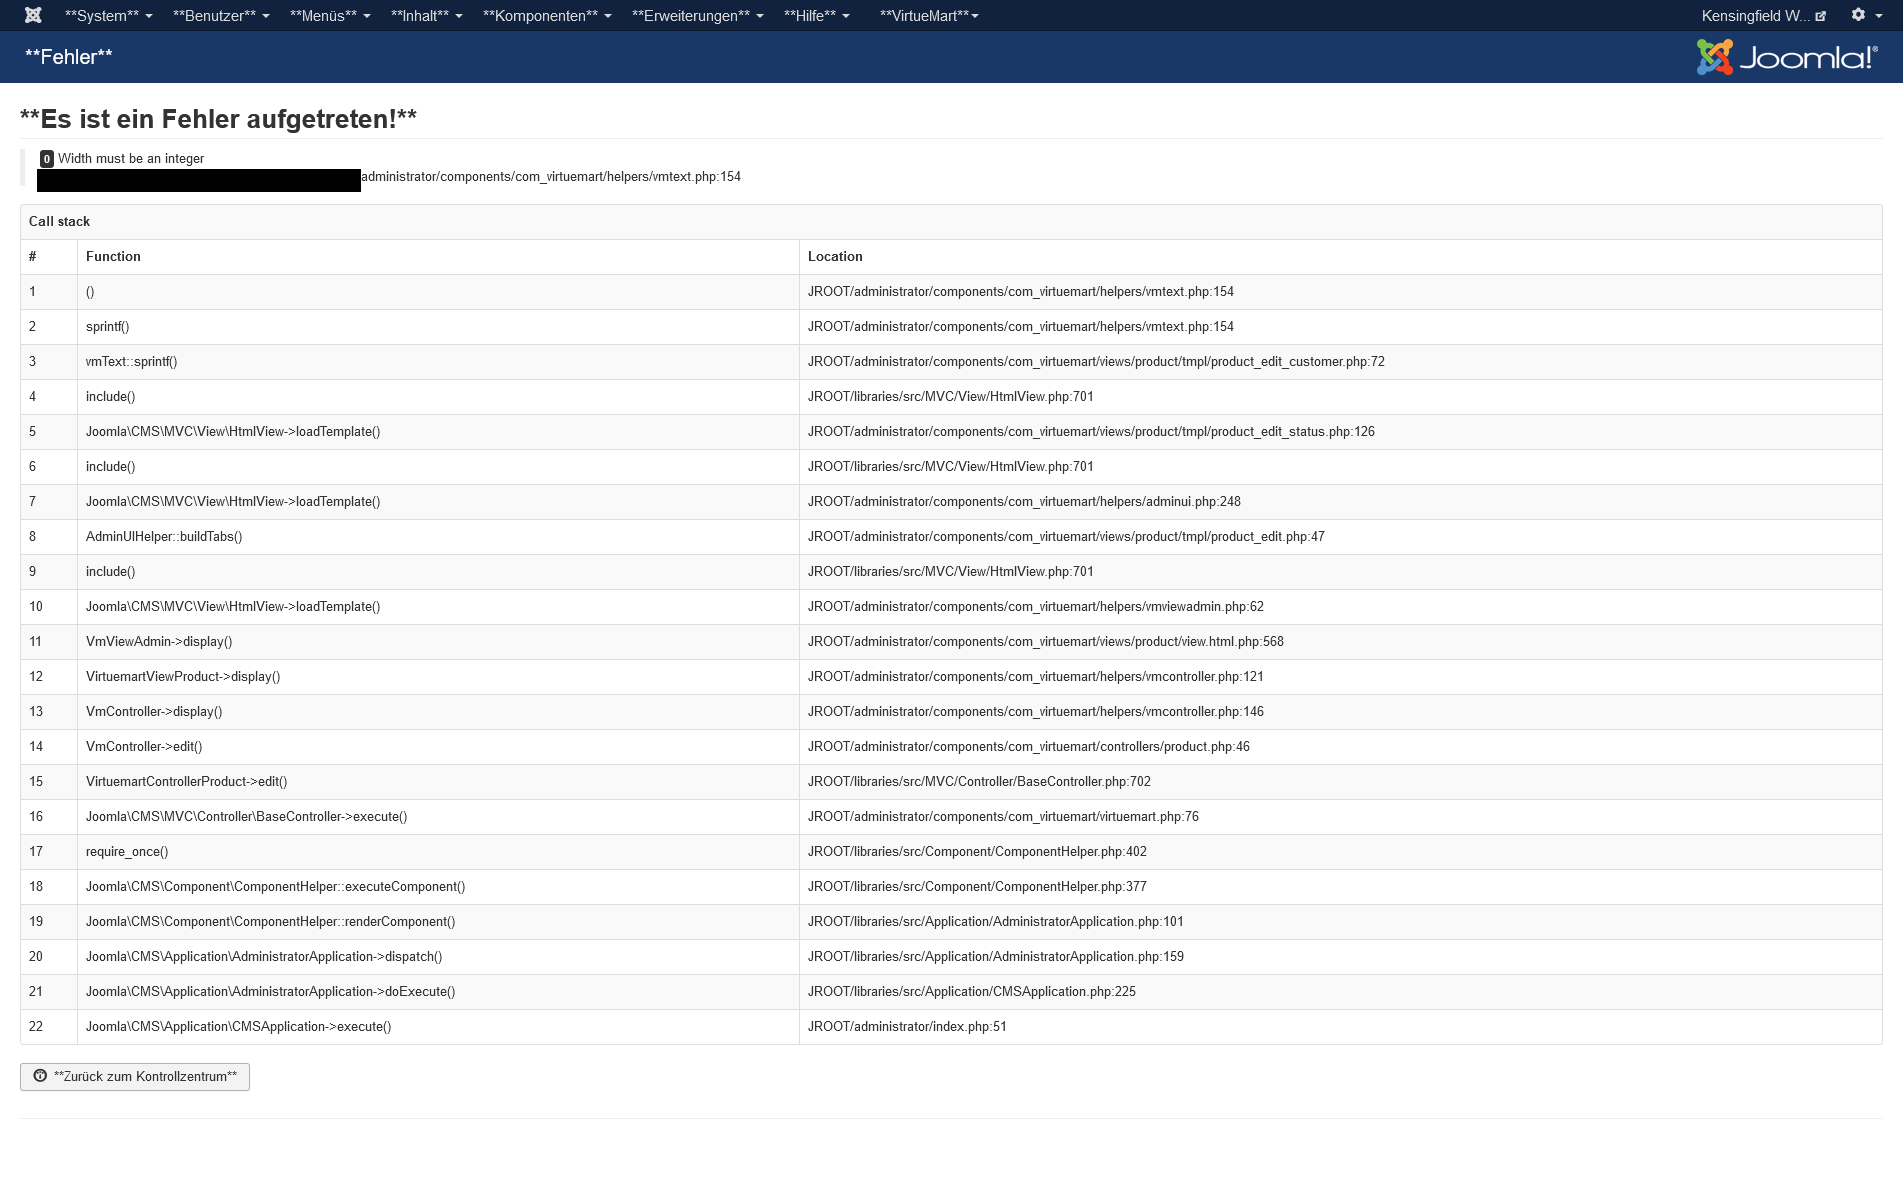Open the gear settings icon in top bar

1858,15
